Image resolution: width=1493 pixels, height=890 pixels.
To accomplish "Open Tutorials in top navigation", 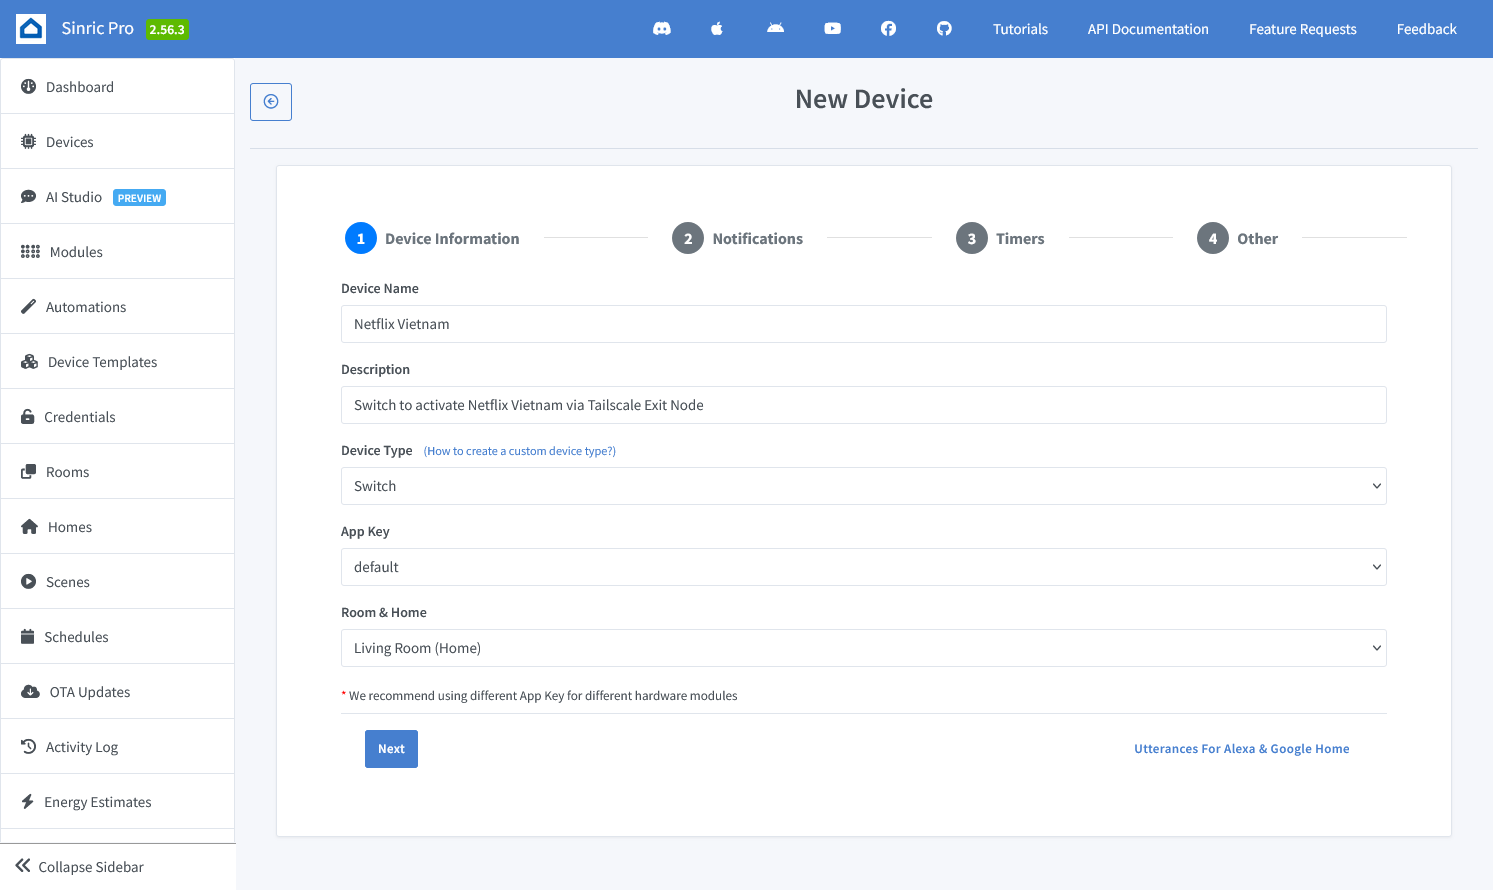I will (x=1020, y=29).
